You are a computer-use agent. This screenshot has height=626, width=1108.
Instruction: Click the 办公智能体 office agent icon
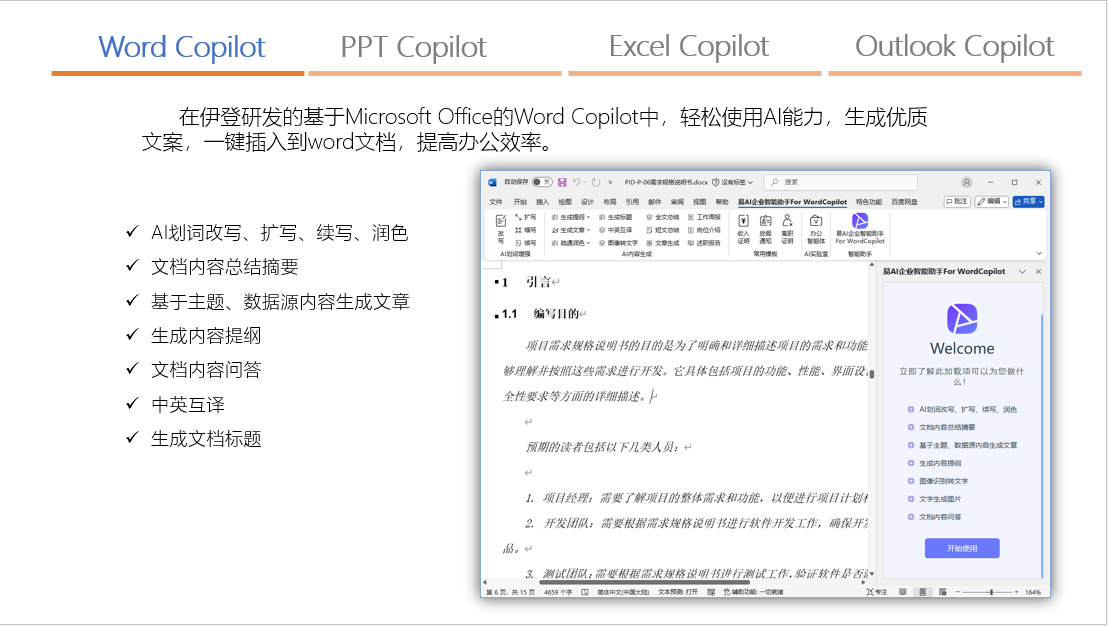click(816, 229)
